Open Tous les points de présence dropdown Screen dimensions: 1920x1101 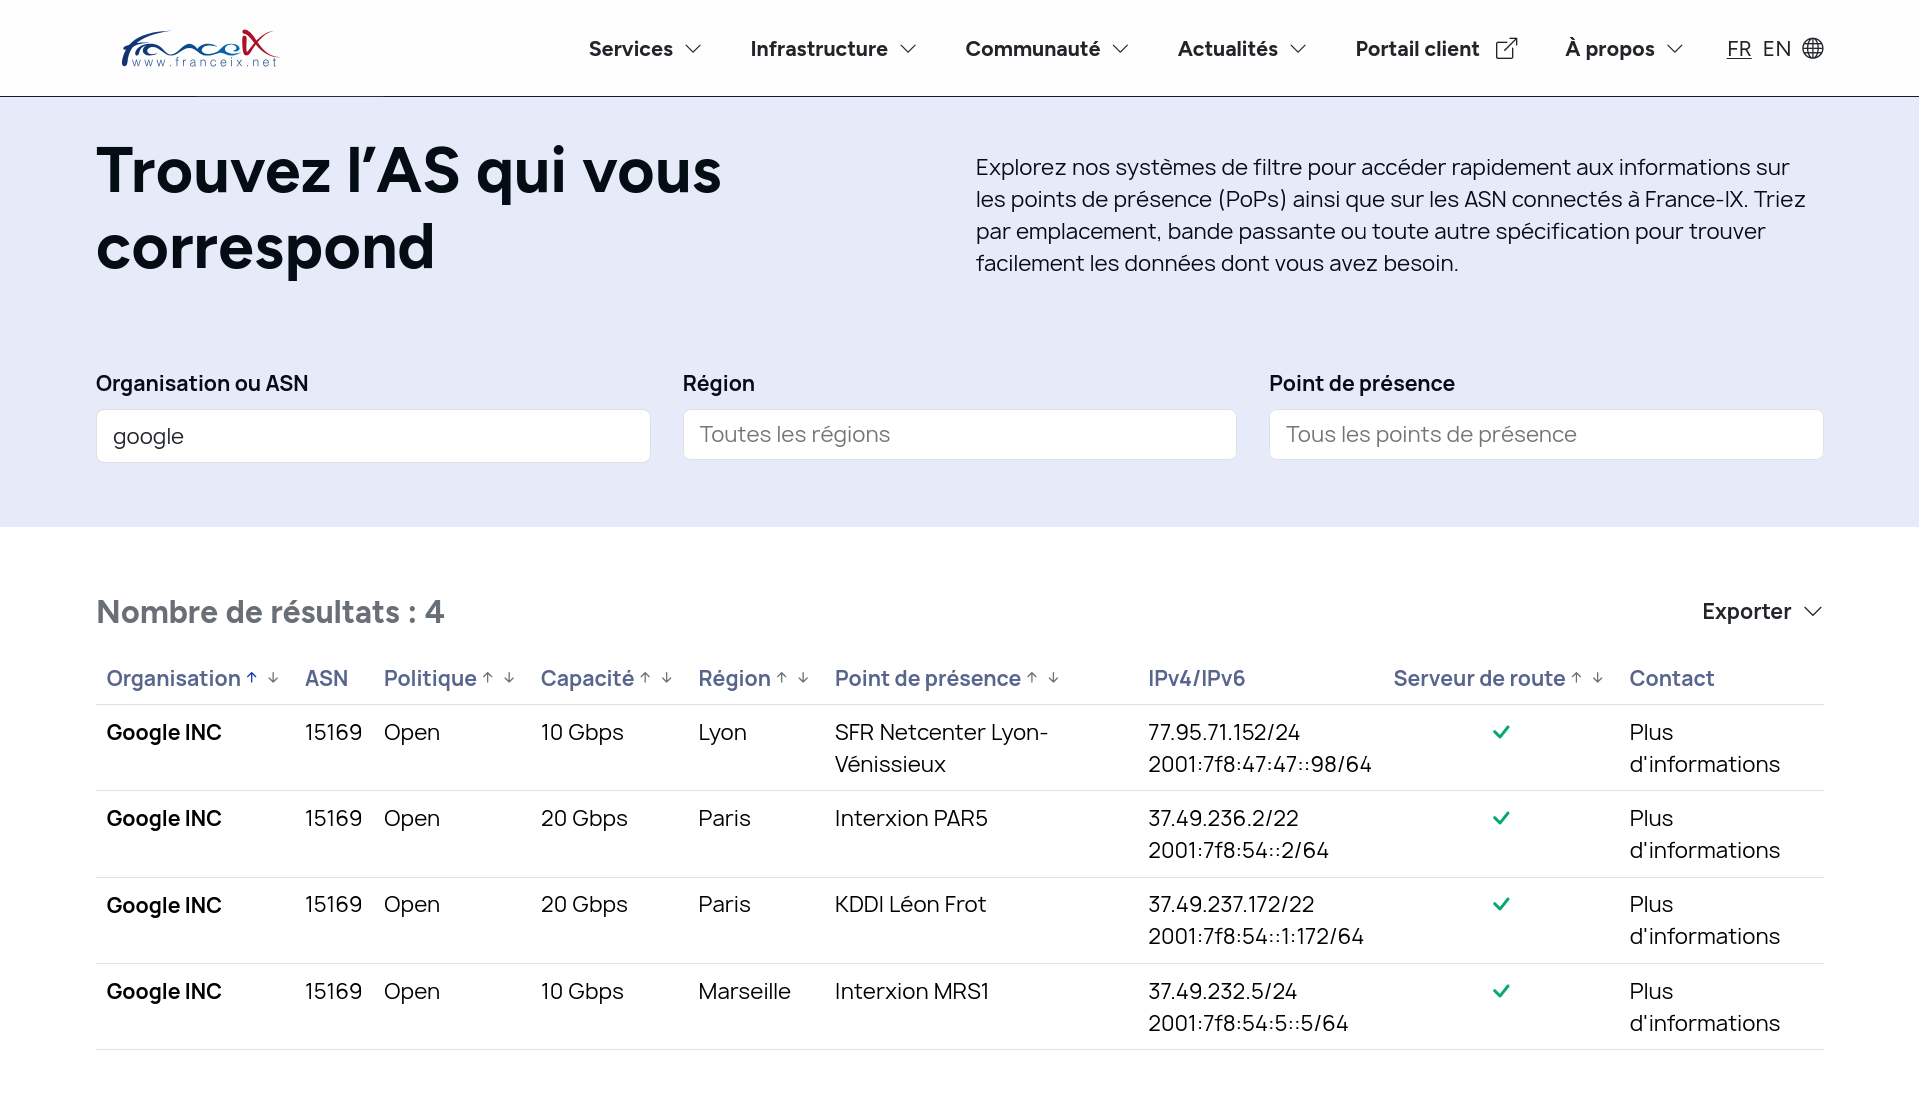point(1546,434)
